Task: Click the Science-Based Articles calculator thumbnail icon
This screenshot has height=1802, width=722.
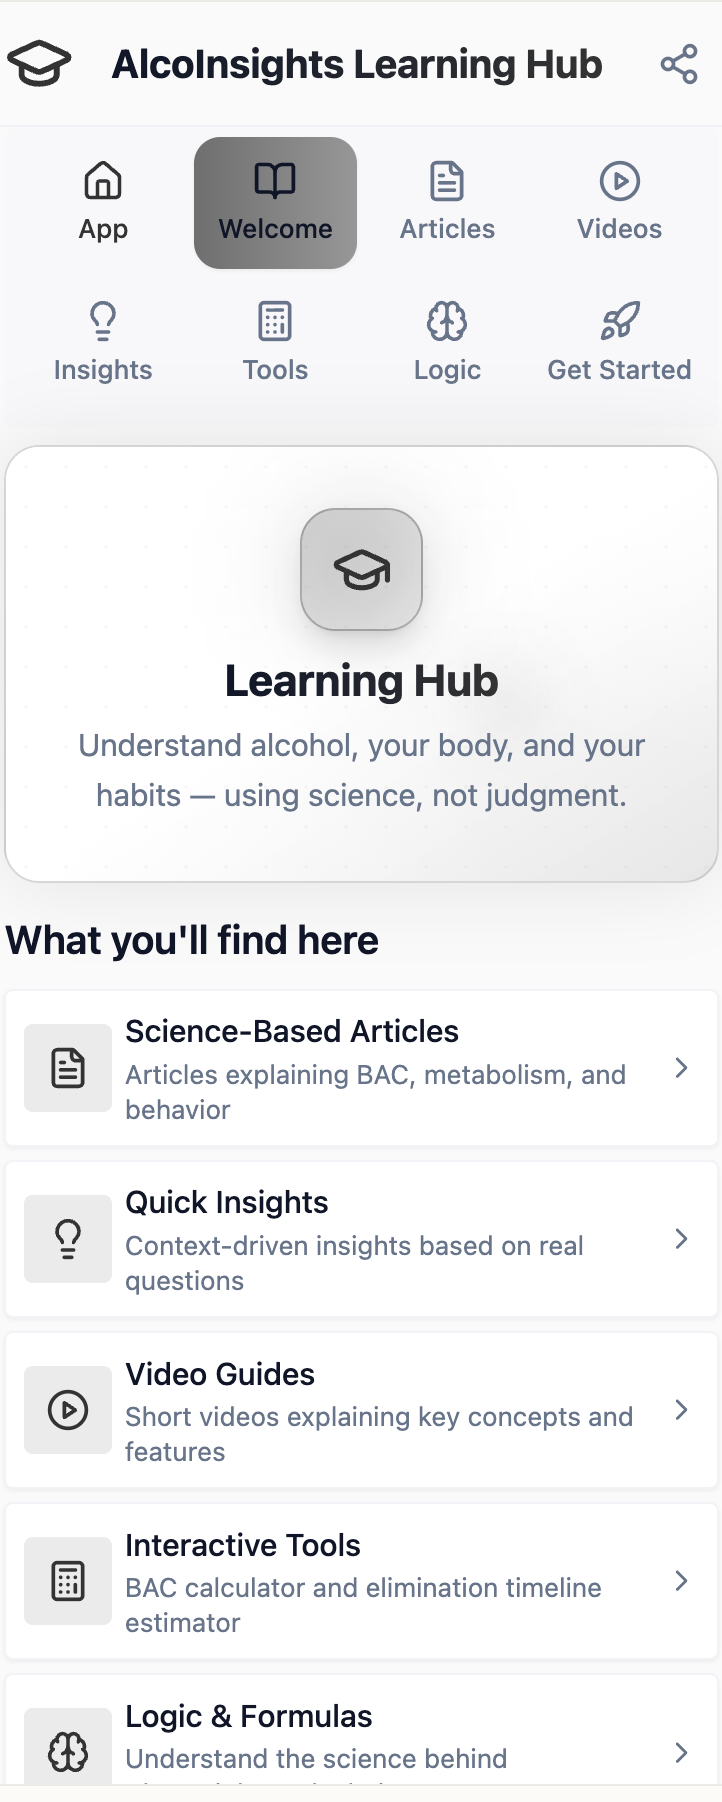Action: click(67, 1068)
